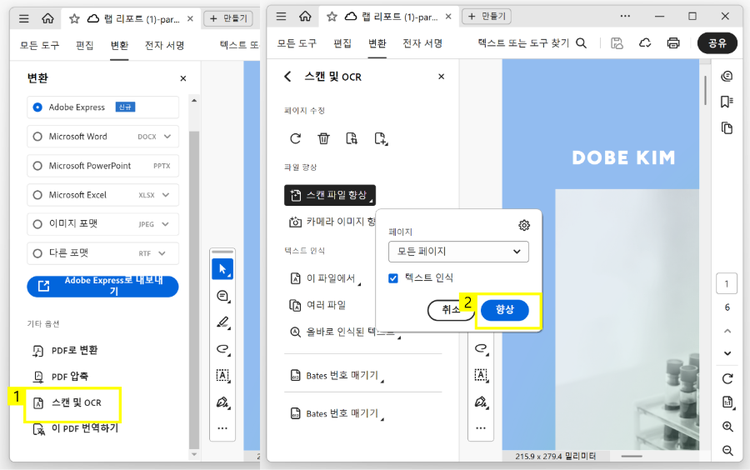Click 취소 button in popup
This screenshot has width=750, height=470.
(451, 310)
